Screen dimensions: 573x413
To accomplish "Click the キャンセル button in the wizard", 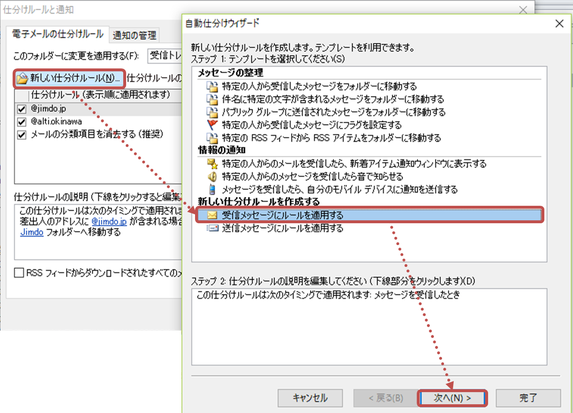I will (310, 398).
